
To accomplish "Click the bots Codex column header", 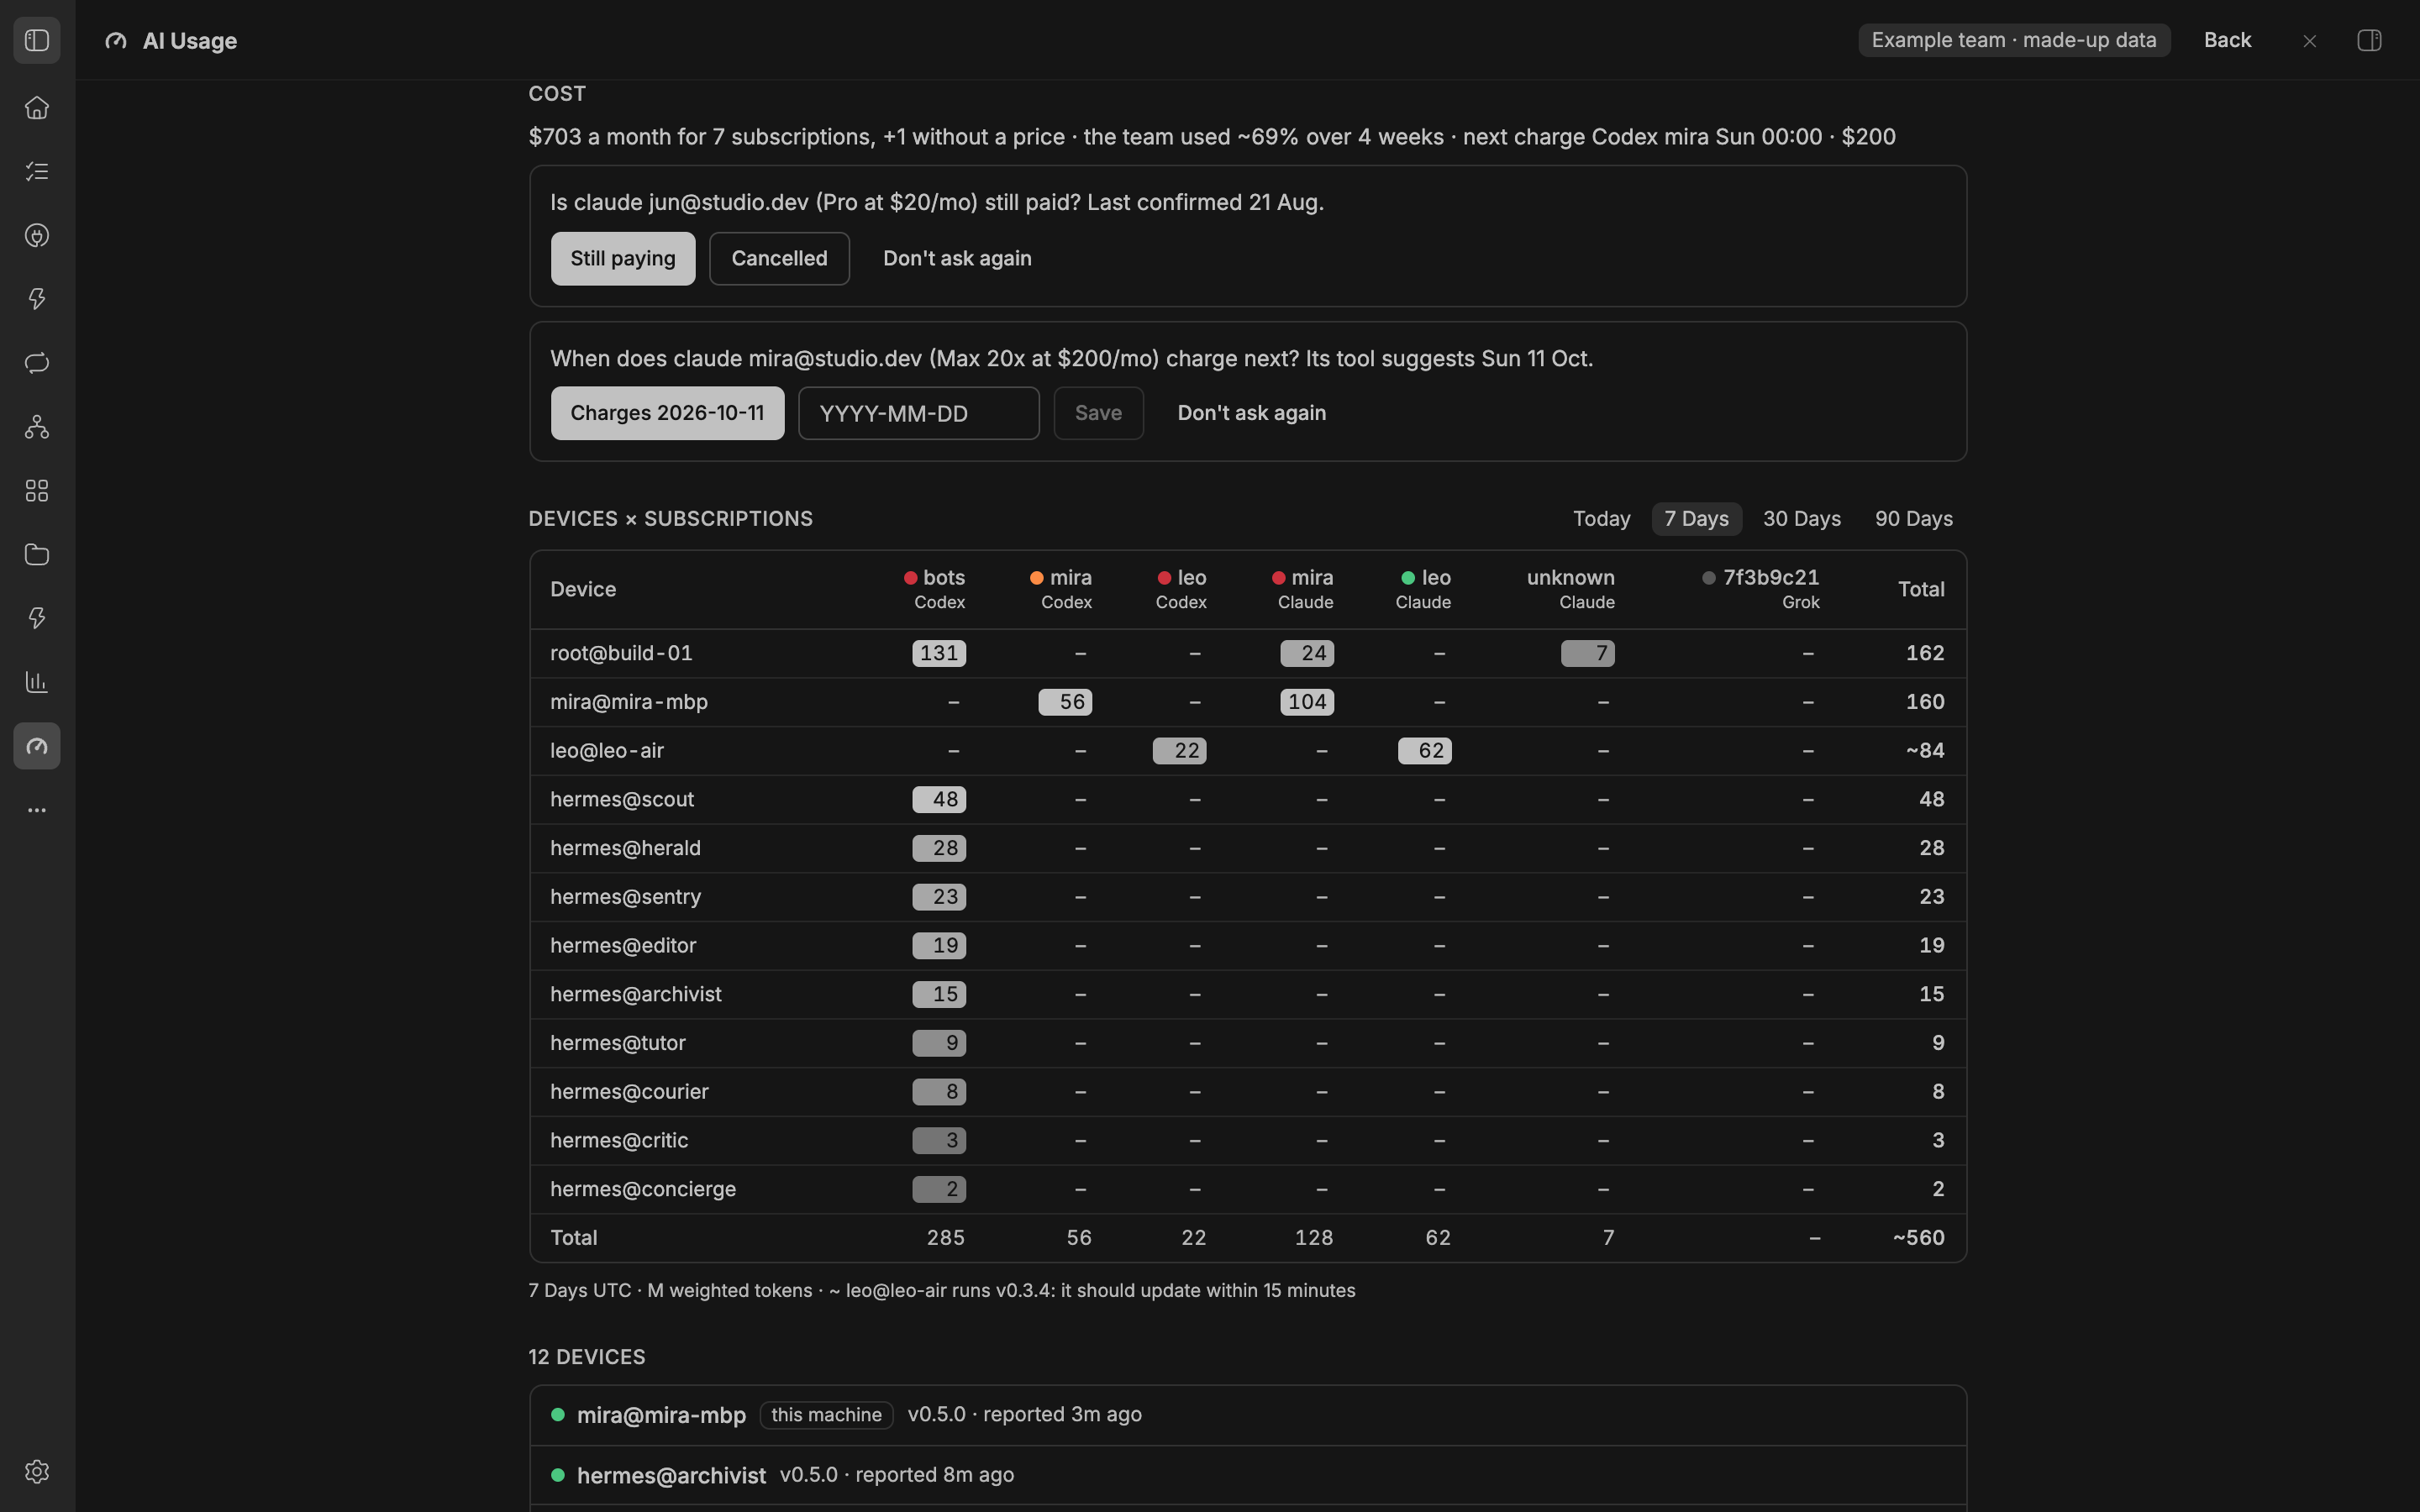I will click(x=935, y=589).
